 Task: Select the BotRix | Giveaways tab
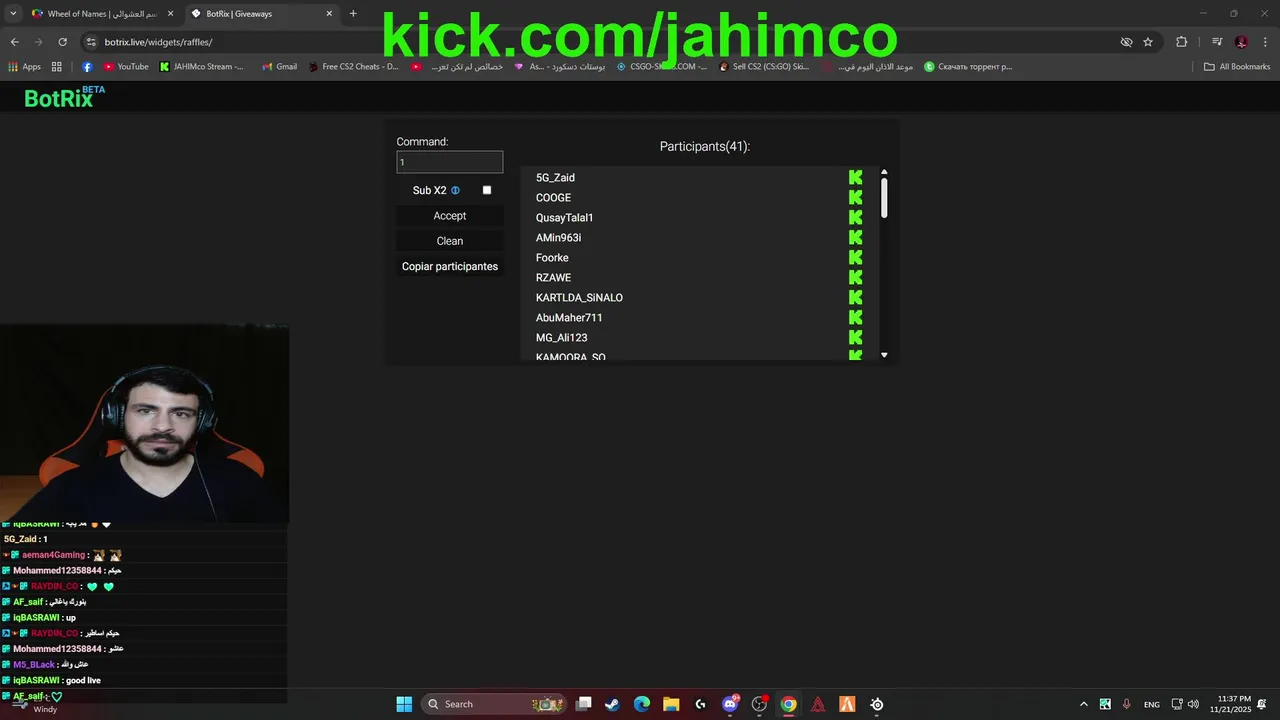click(260, 14)
